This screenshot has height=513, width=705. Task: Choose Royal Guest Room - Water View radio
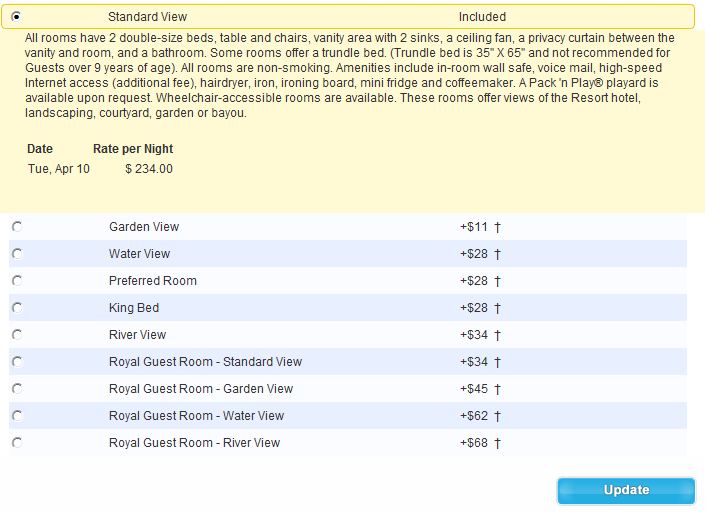click(17, 415)
